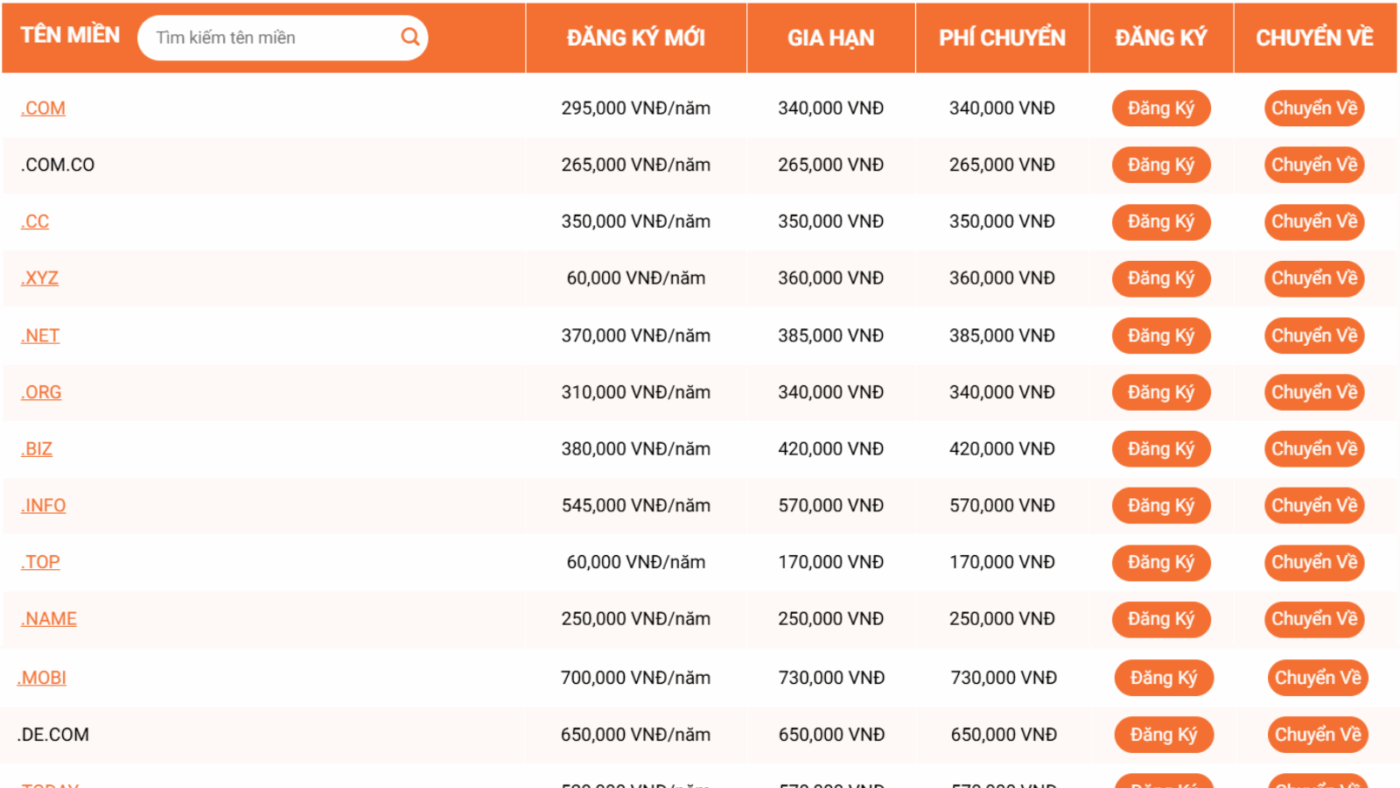Open the .TOP domain link
Image resolution: width=1400 pixels, height=788 pixels.
pyautogui.click(x=40, y=562)
